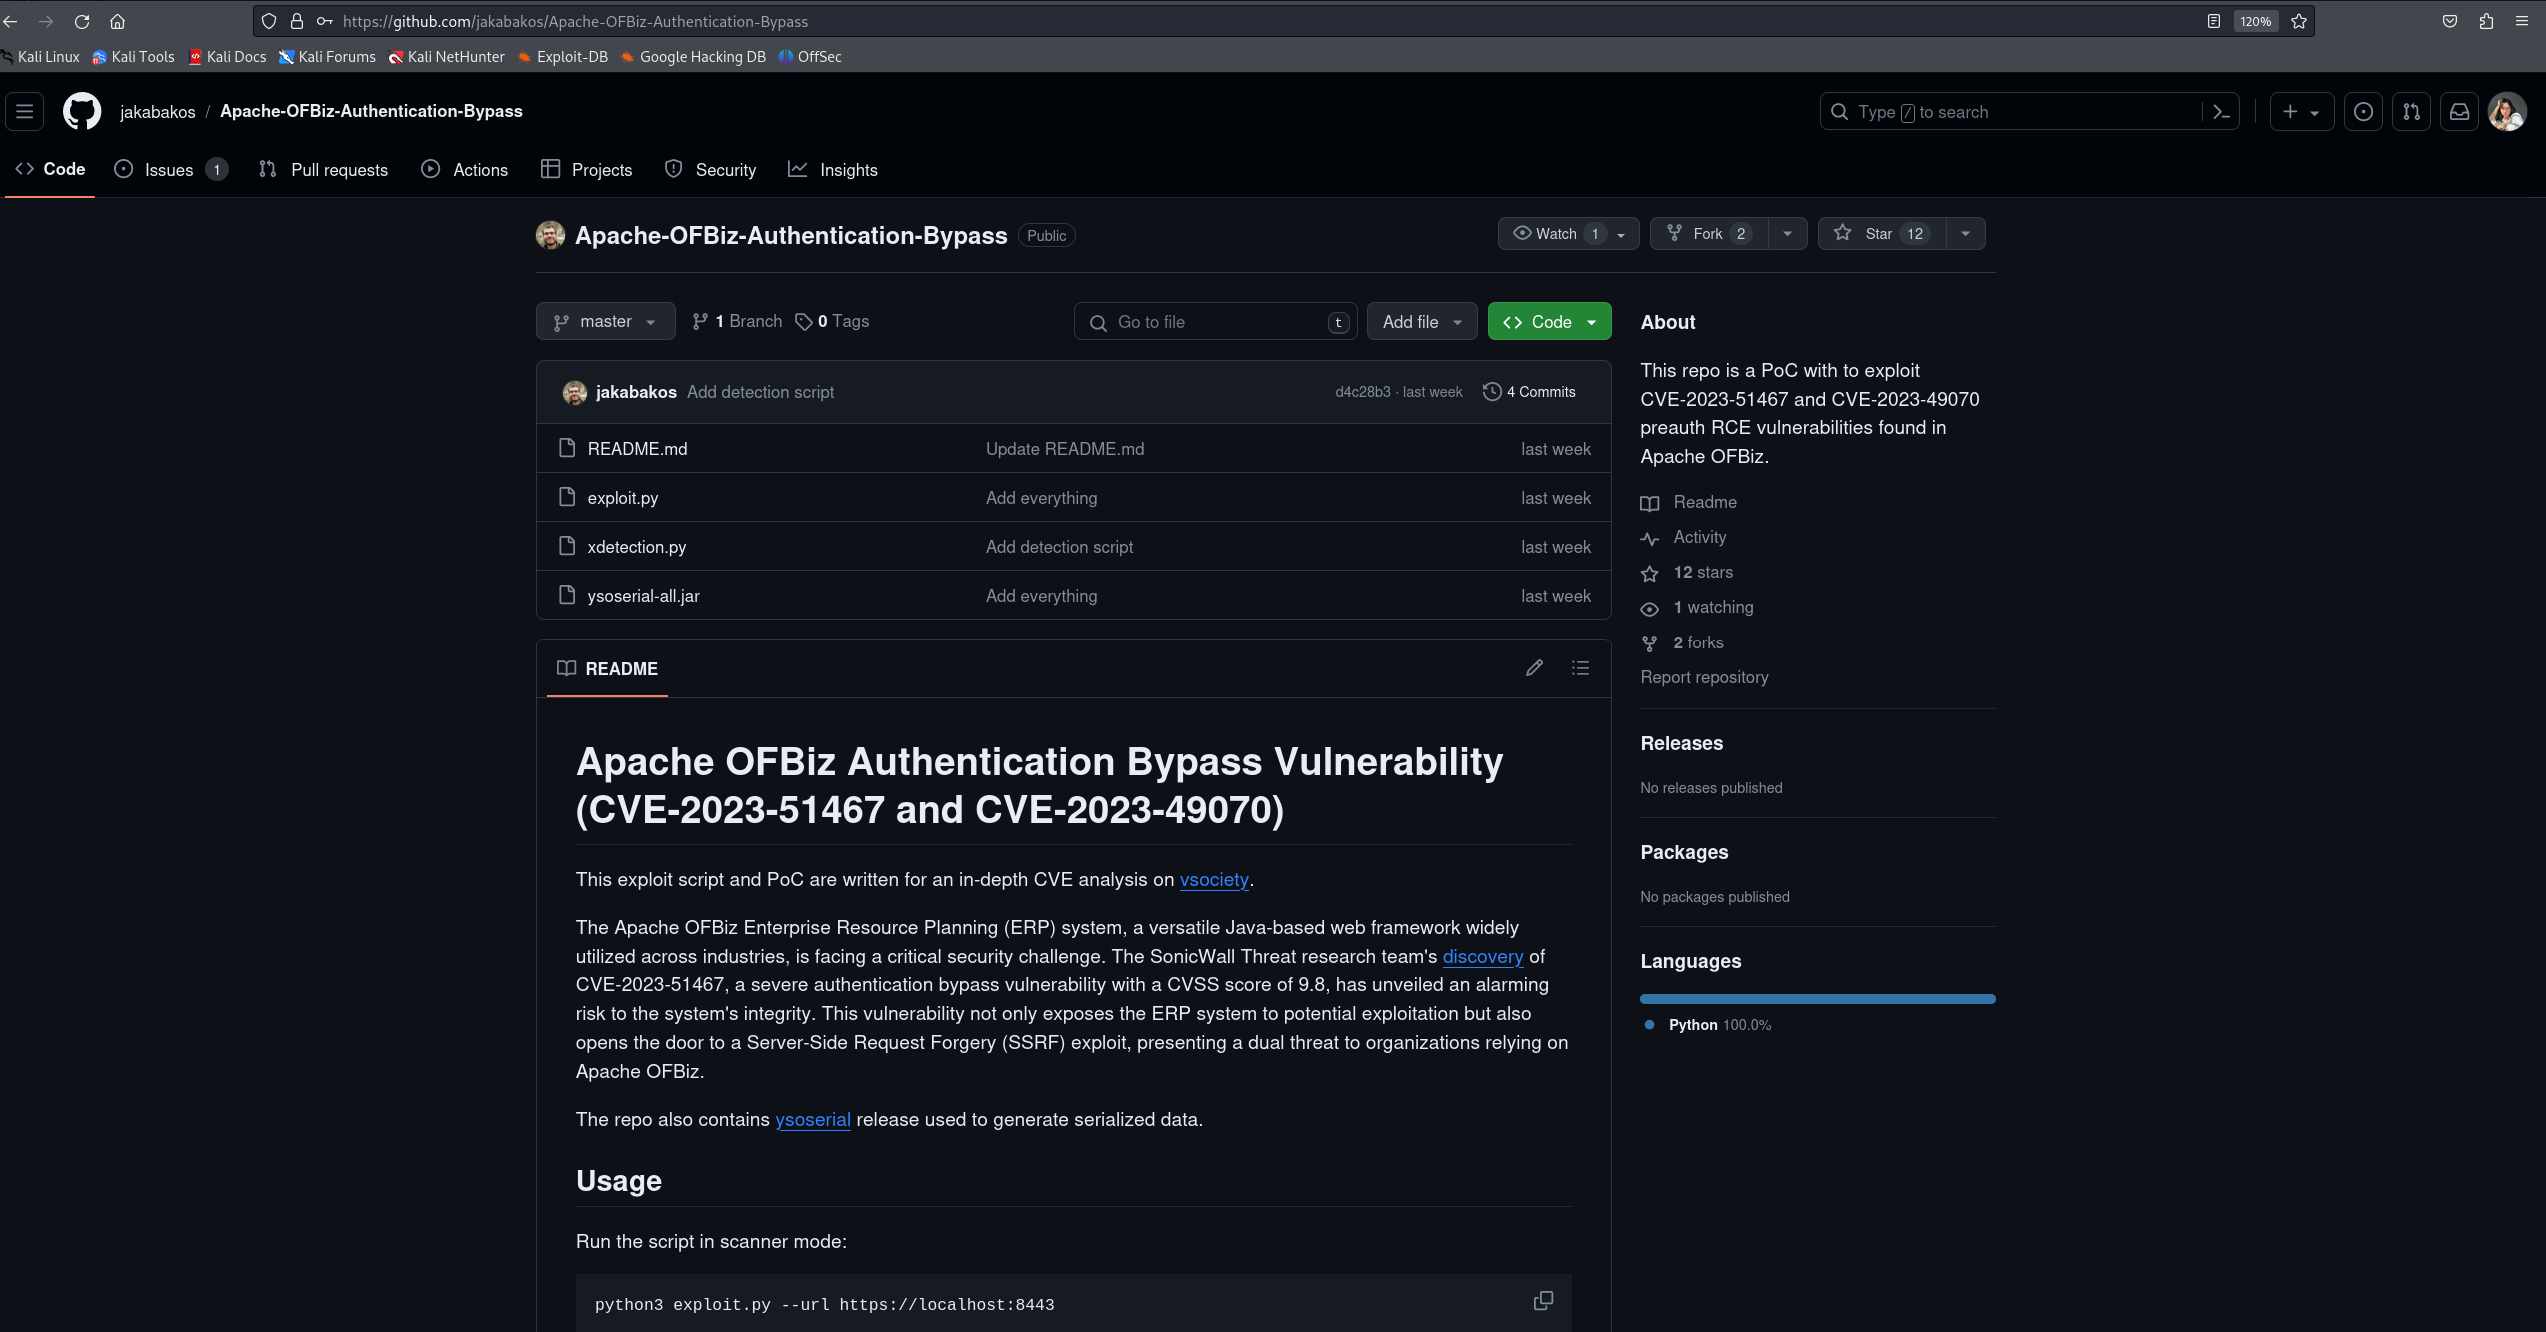Bookmark this page with star icon
This screenshot has width=2546, height=1332.
click(2299, 21)
